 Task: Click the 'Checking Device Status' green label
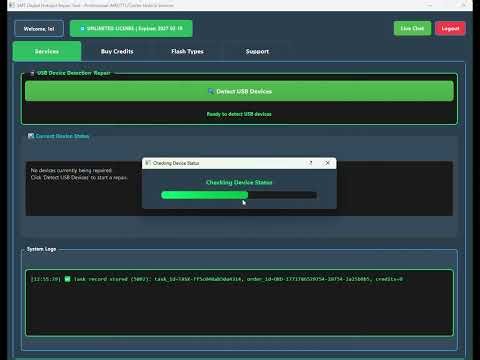(239, 182)
